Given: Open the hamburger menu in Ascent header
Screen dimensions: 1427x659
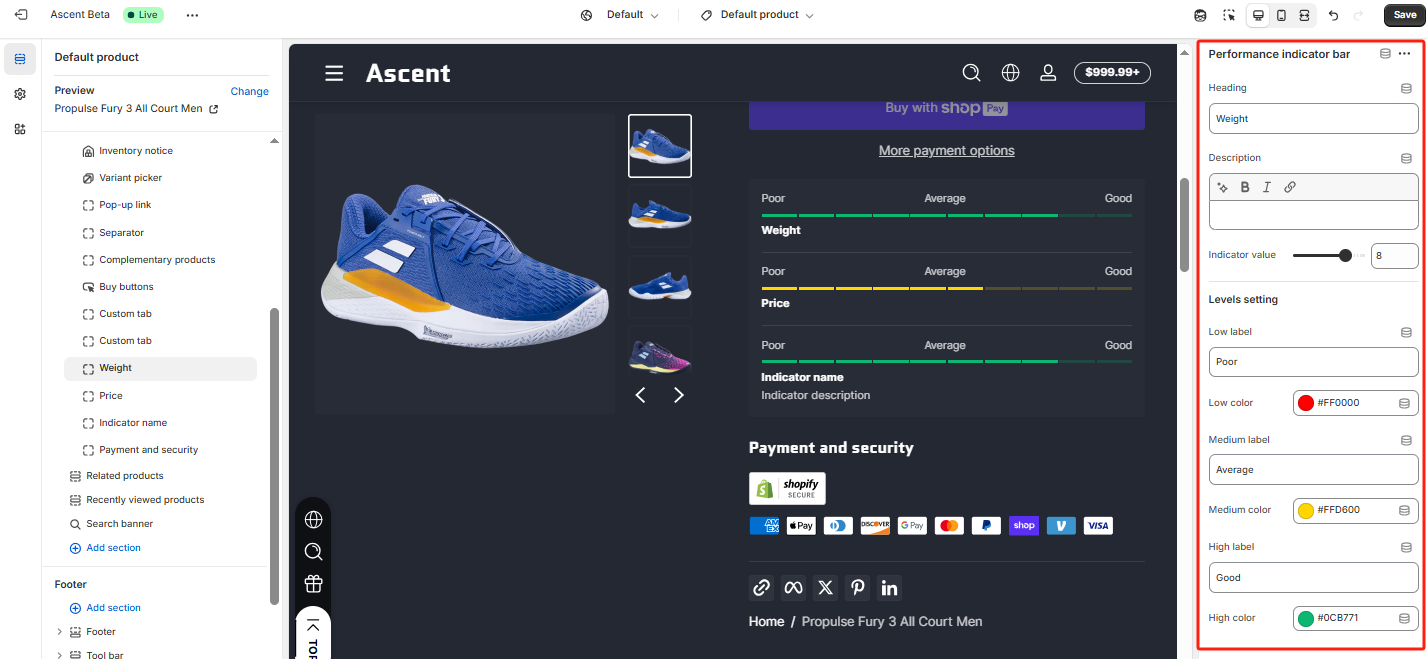Looking at the screenshot, I should pyautogui.click(x=334, y=73).
